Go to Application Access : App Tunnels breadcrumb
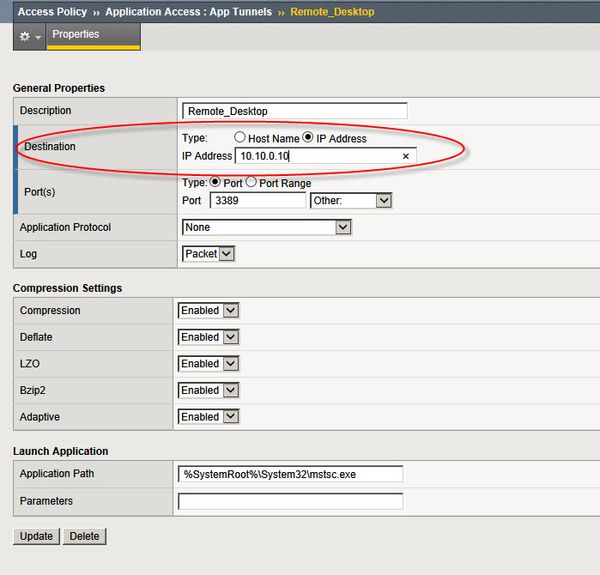Image resolution: width=600 pixels, height=575 pixels. 186,11
